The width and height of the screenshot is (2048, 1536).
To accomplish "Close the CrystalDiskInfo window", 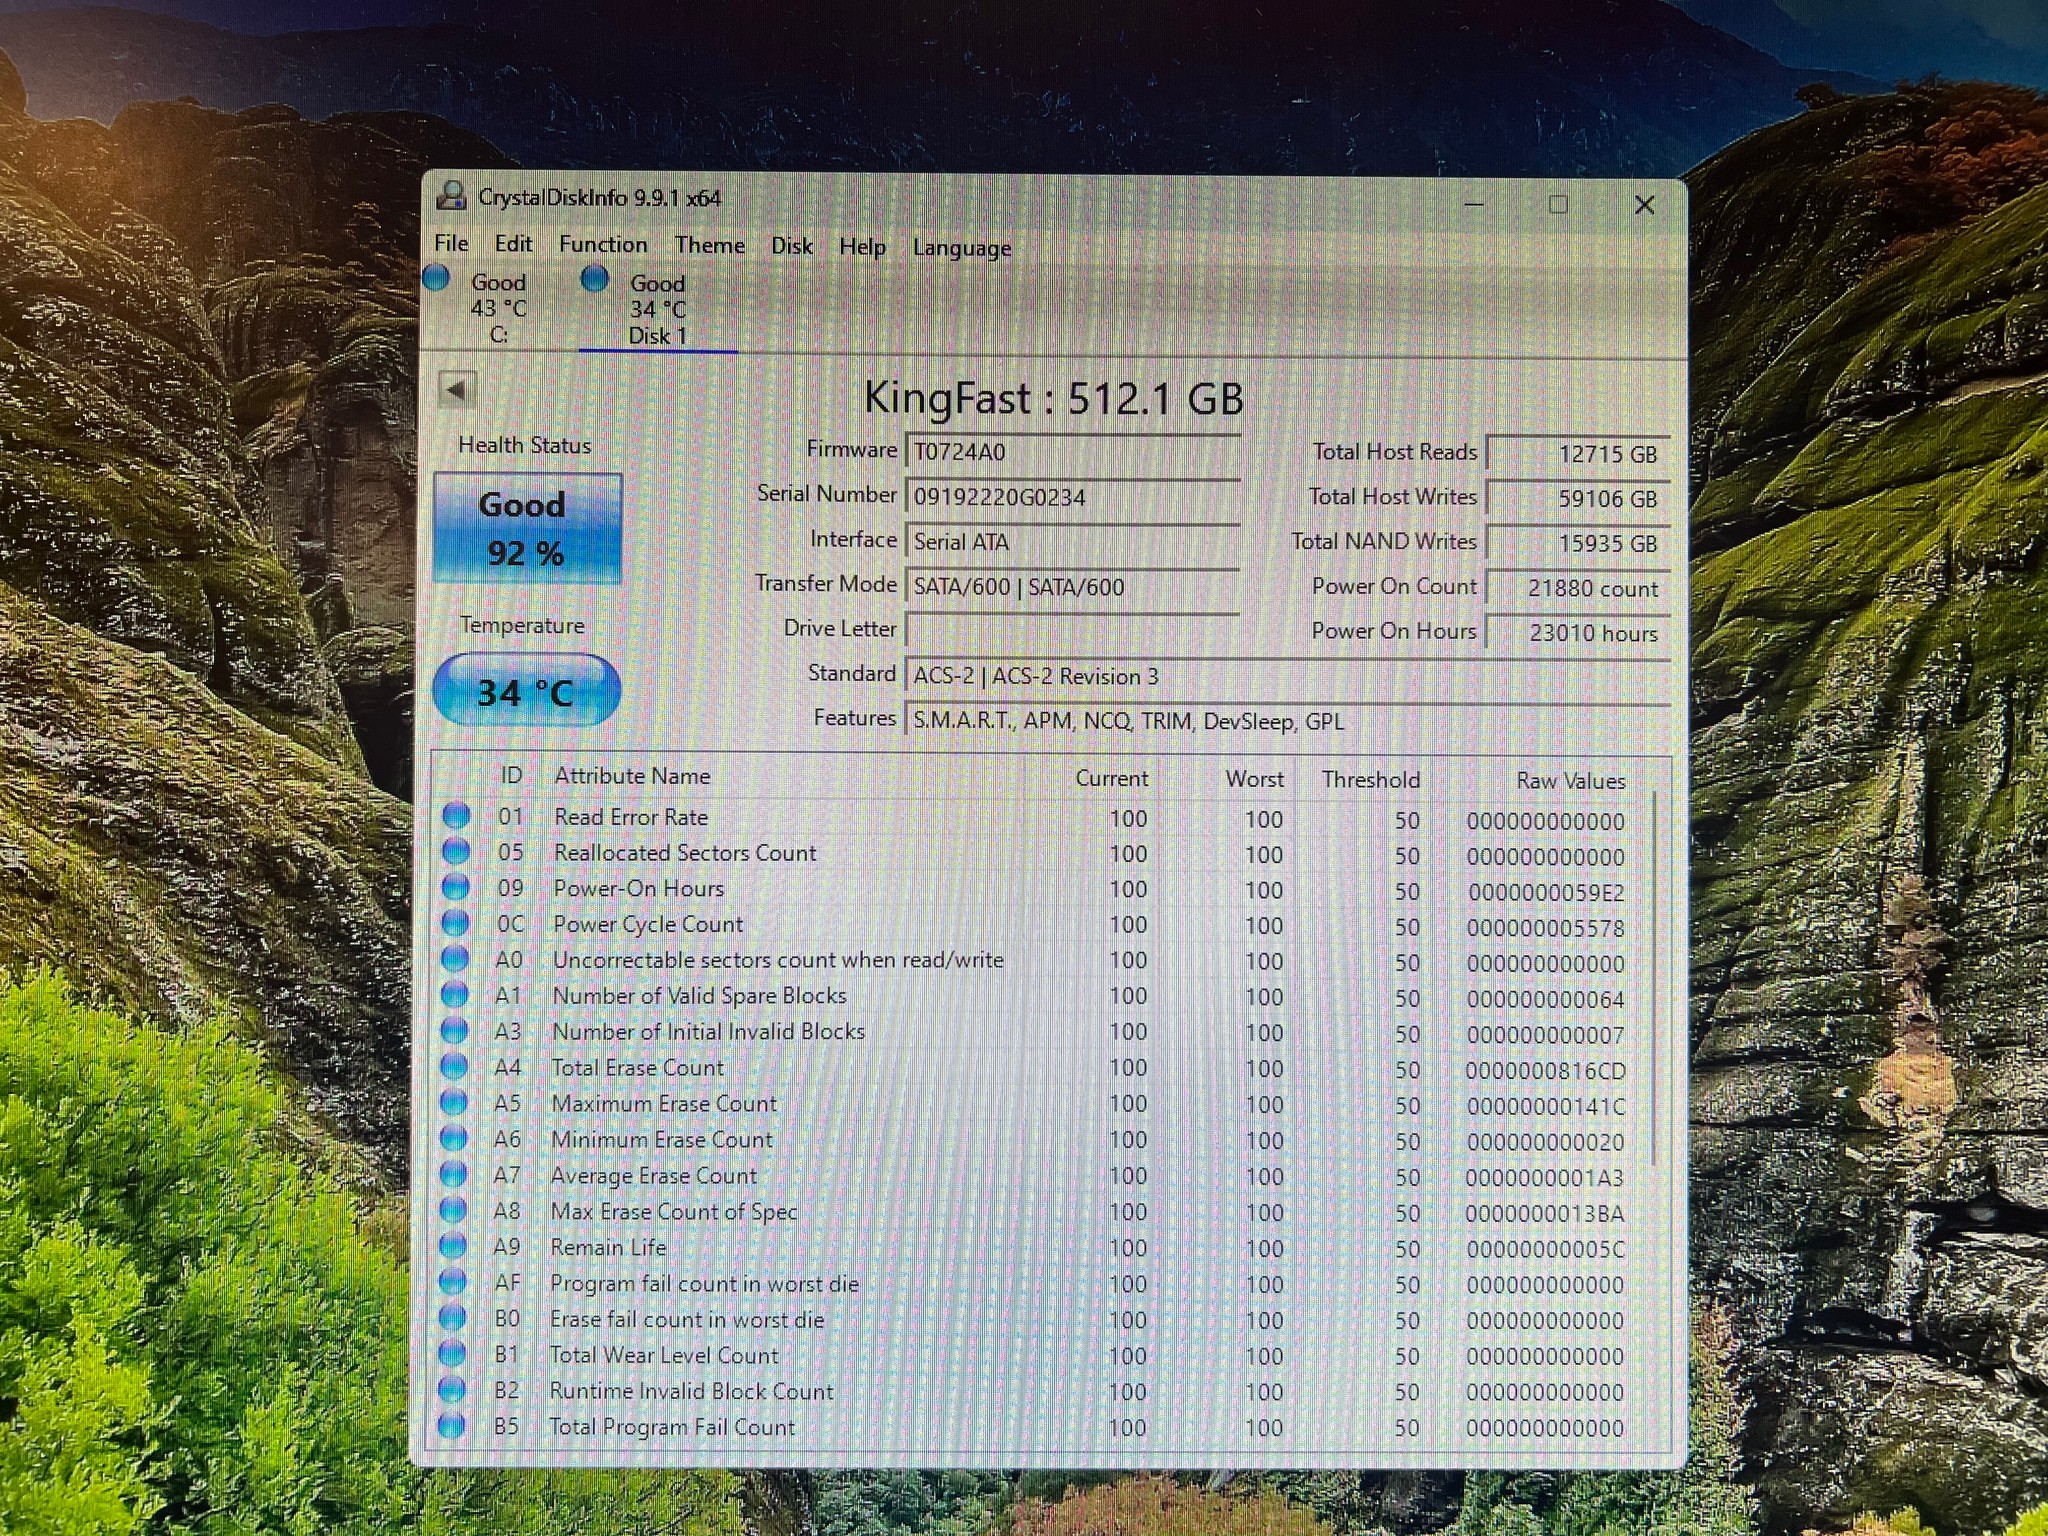I will pos(1644,205).
